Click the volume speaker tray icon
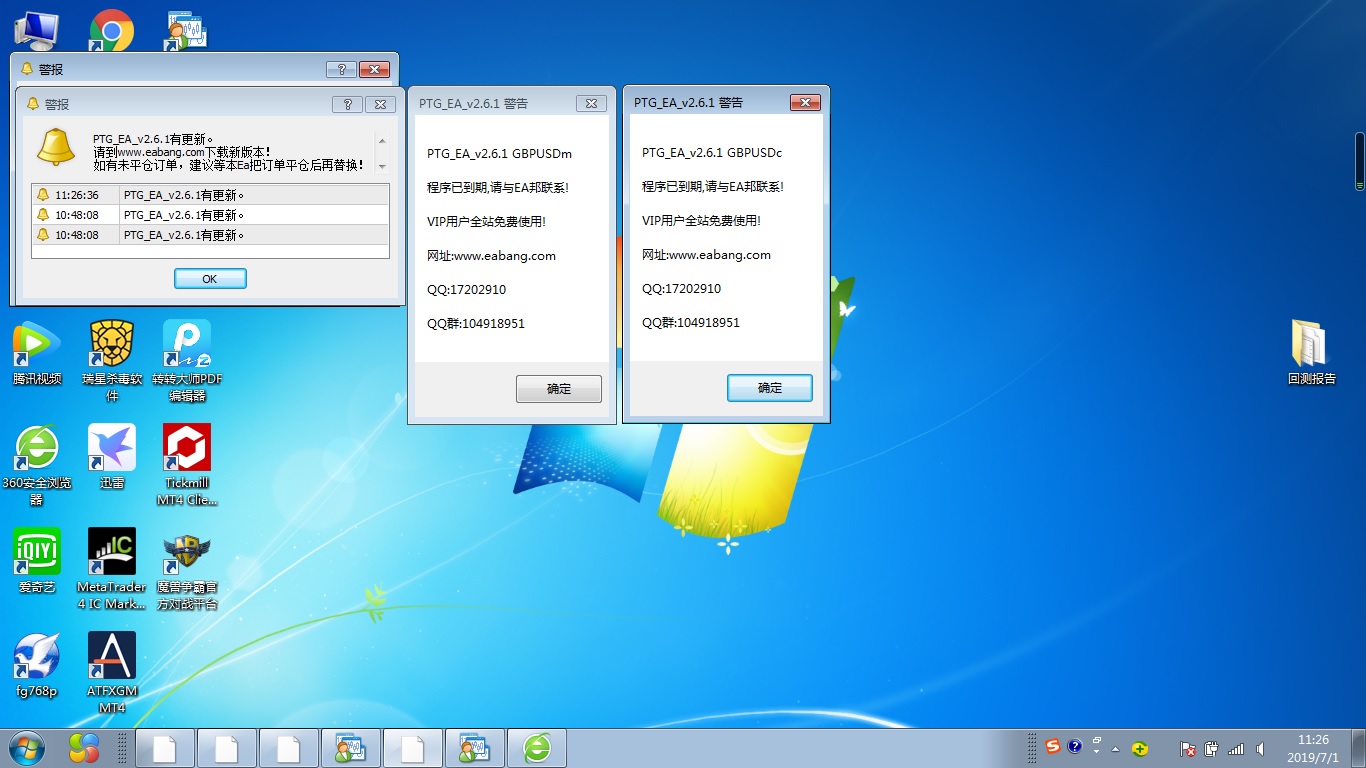The image size is (1366, 768). 1260,748
